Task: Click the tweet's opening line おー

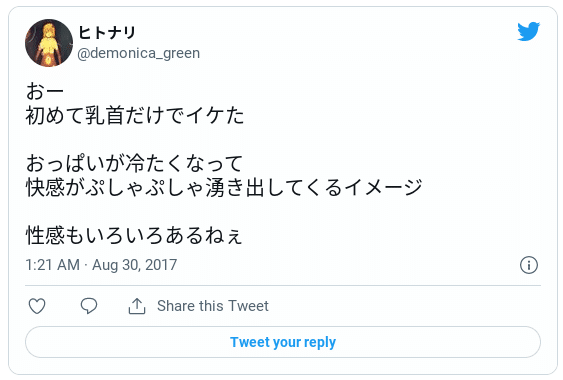Action: click(x=45, y=91)
